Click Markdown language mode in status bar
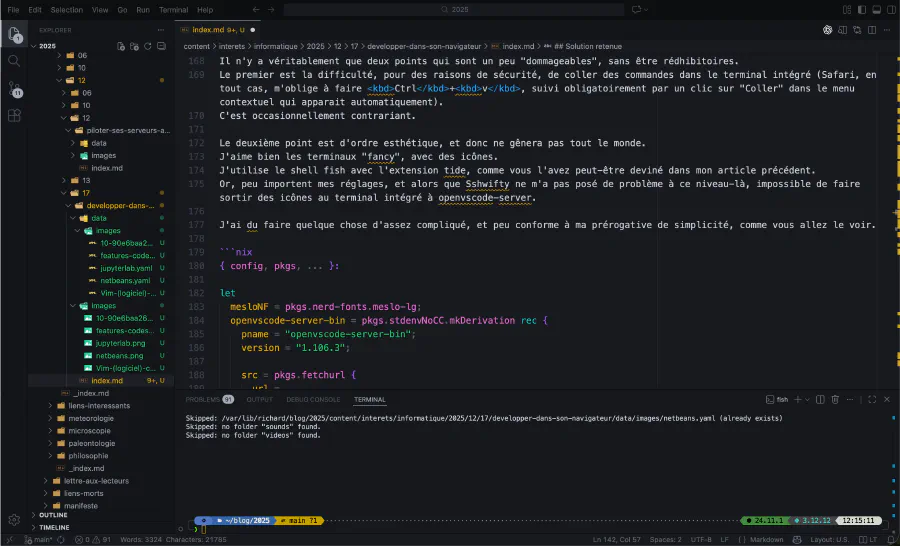Image resolution: width=900 pixels, height=546 pixels. point(767,540)
